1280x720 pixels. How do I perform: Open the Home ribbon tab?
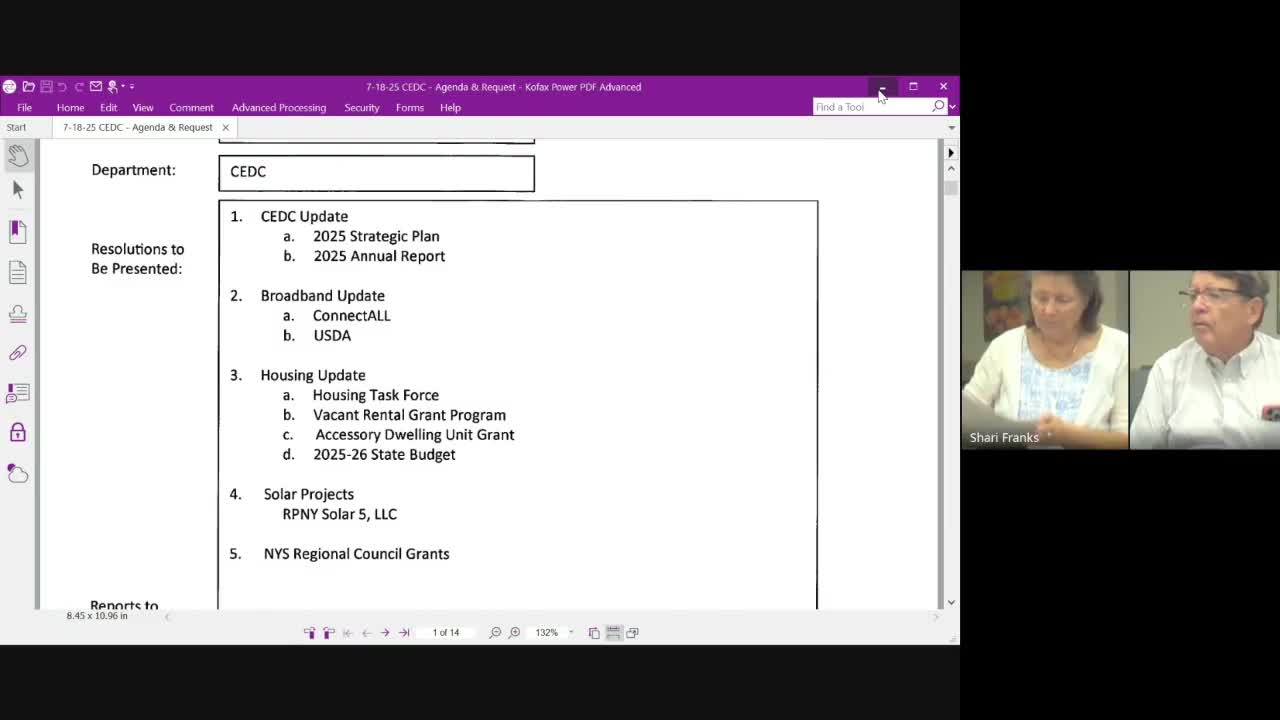coord(70,107)
